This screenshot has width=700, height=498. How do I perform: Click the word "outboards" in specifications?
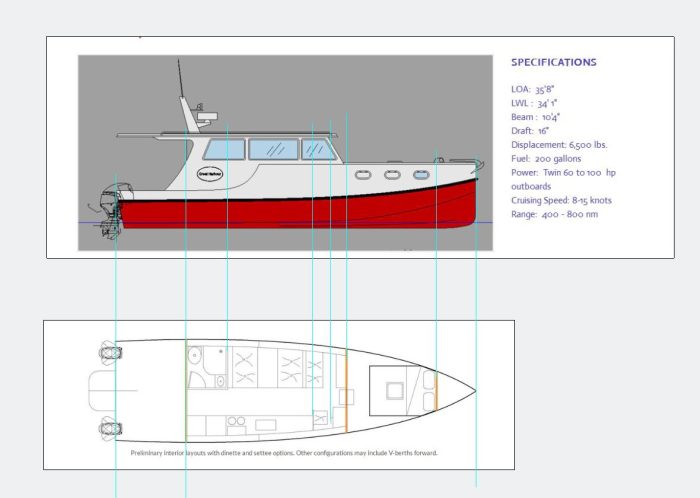pyautogui.click(x=531, y=186)
